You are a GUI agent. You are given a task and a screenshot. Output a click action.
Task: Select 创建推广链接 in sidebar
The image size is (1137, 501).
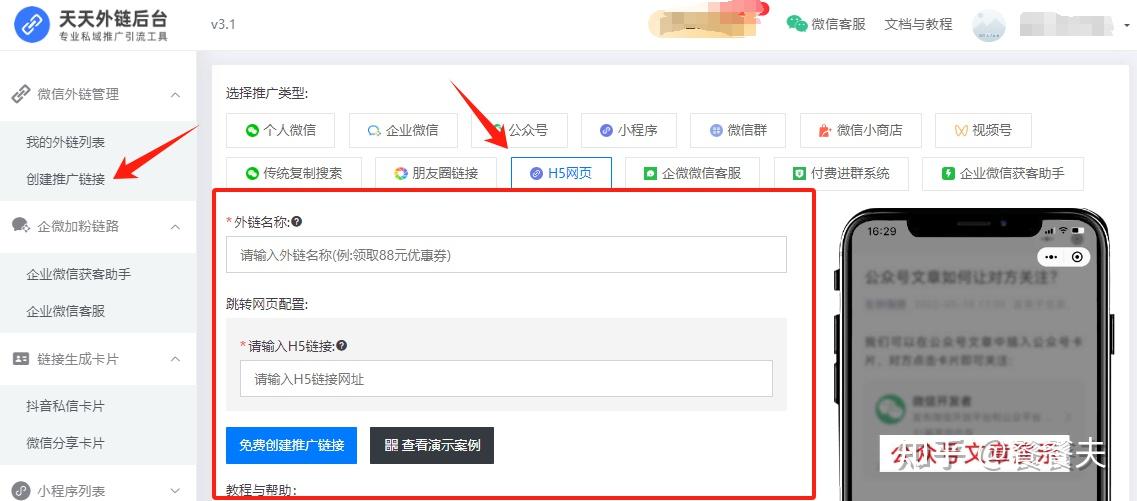(x=65, y=179)
